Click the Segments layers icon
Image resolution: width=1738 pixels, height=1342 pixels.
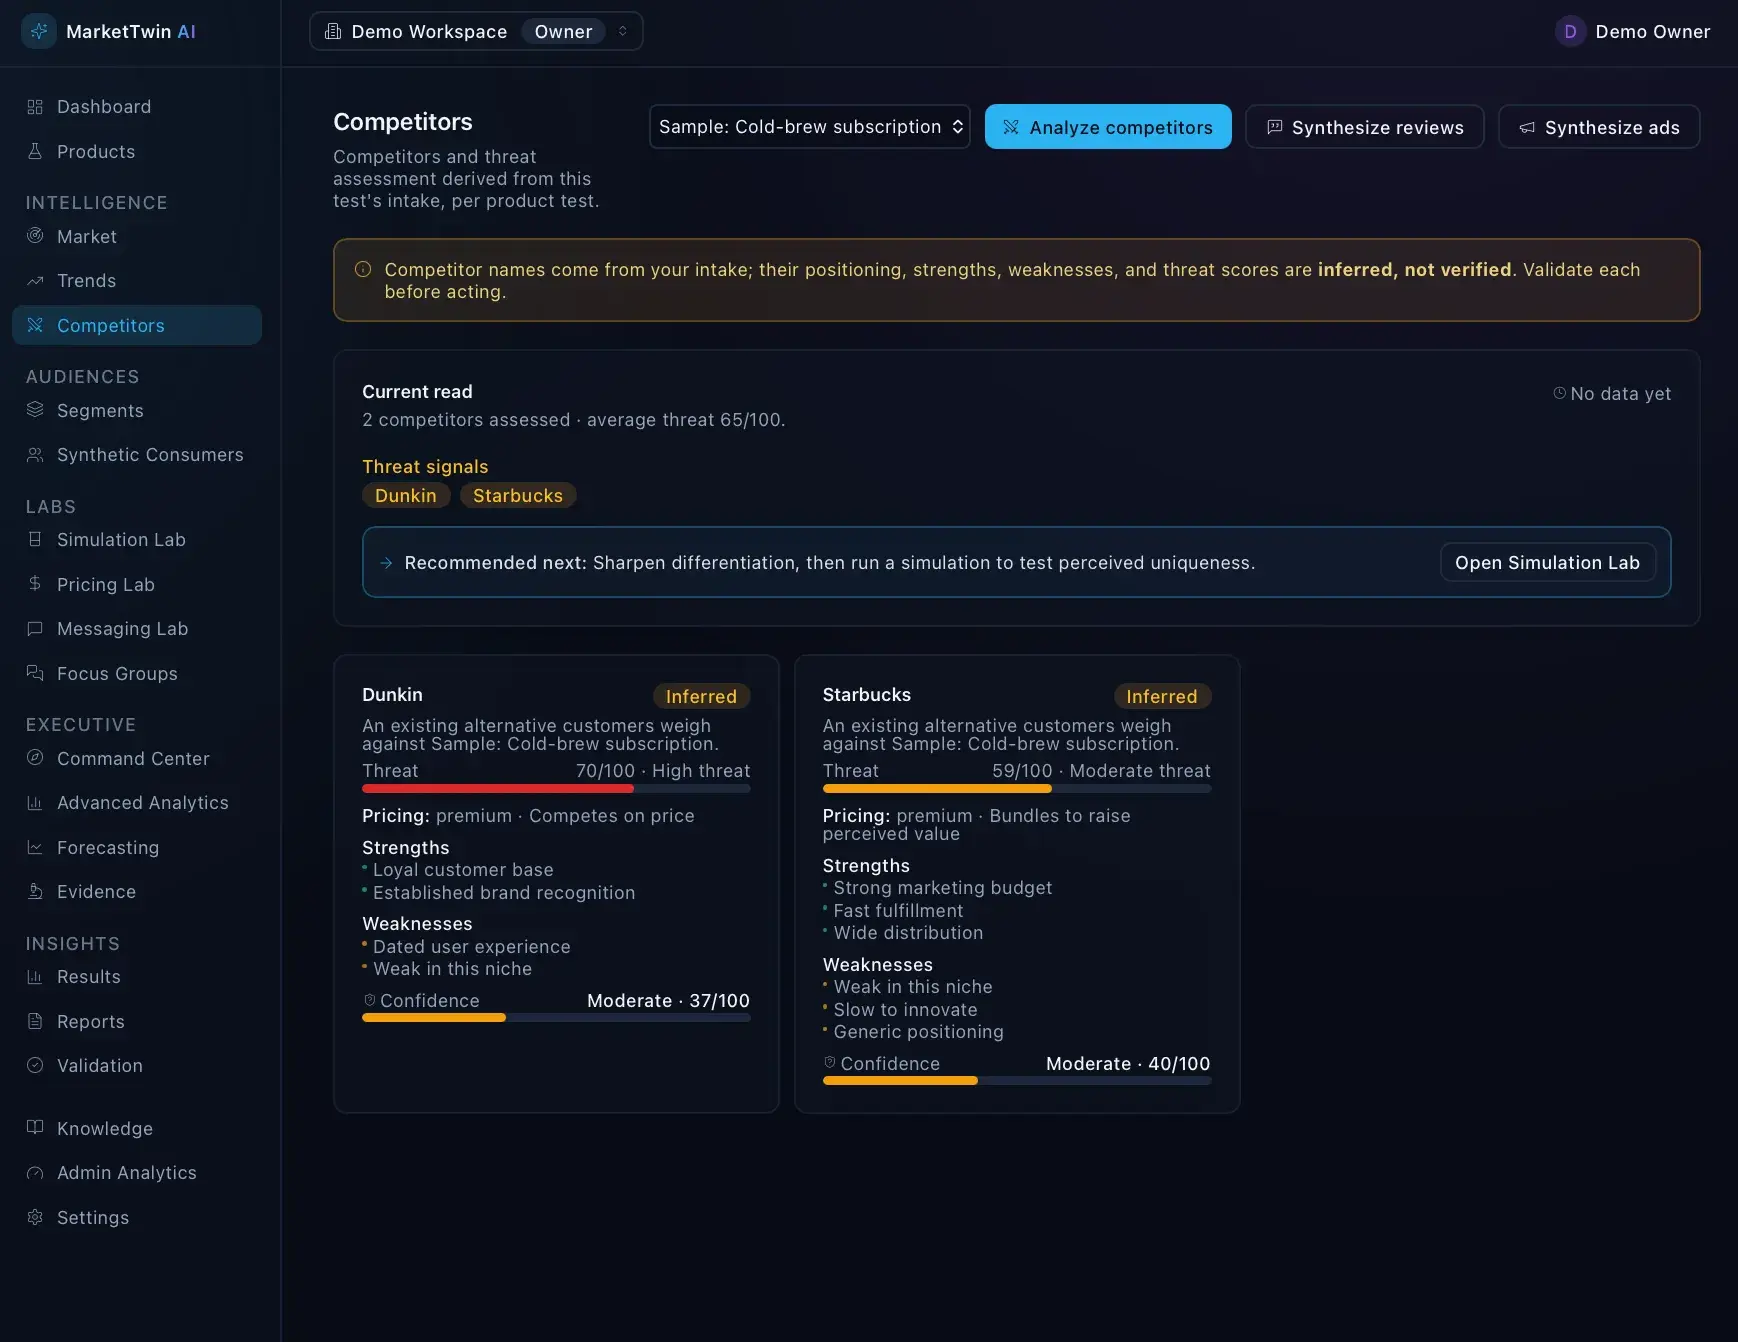click(x=35, y=410)
